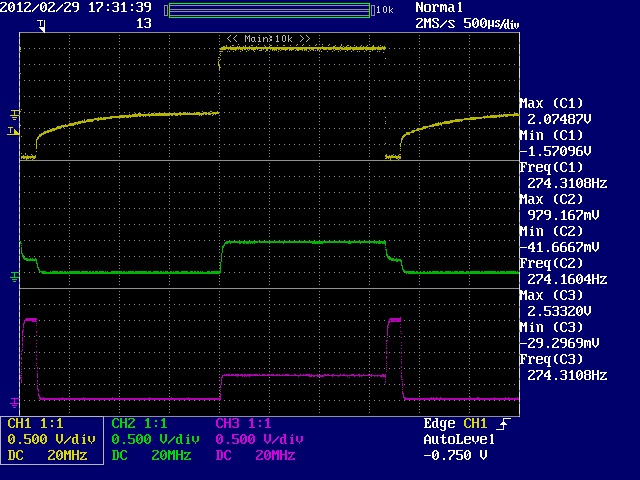The width and height of the screenshot is (640, 480).
Task: Click the Max (C1) measurement label
Action: (551, 103)
